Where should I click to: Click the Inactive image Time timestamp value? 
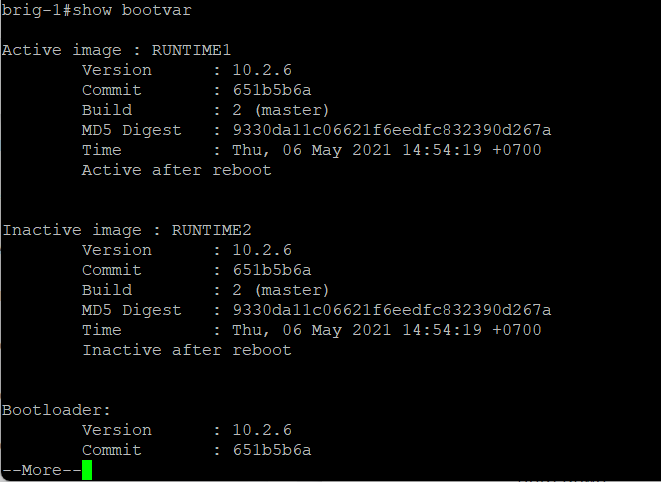click(x=387, y=331)
